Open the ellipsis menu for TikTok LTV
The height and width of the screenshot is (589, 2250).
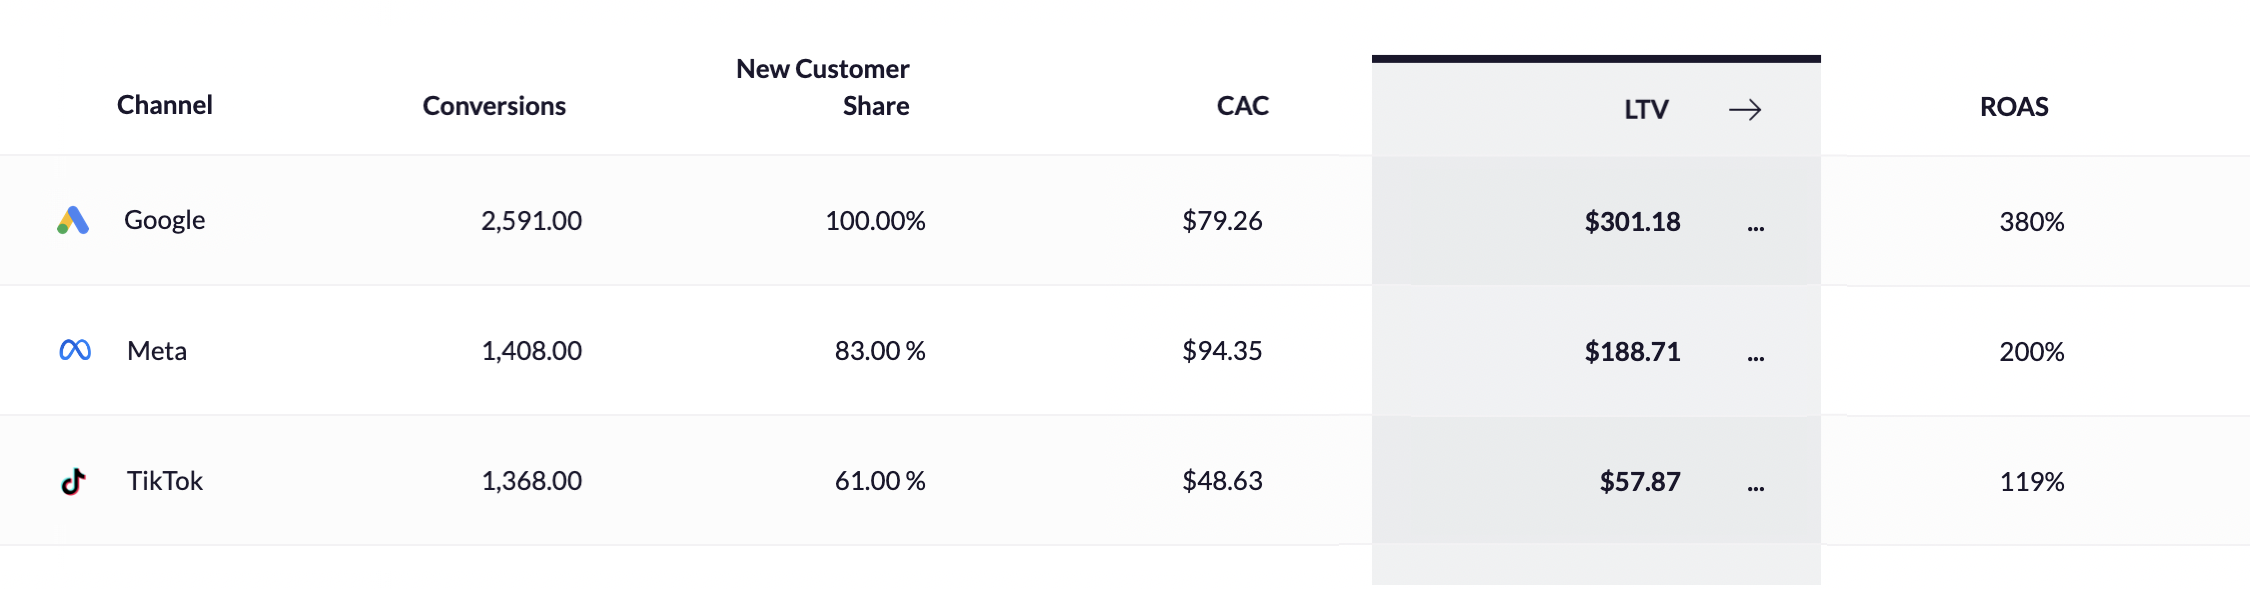click(x=1756, y=488)
